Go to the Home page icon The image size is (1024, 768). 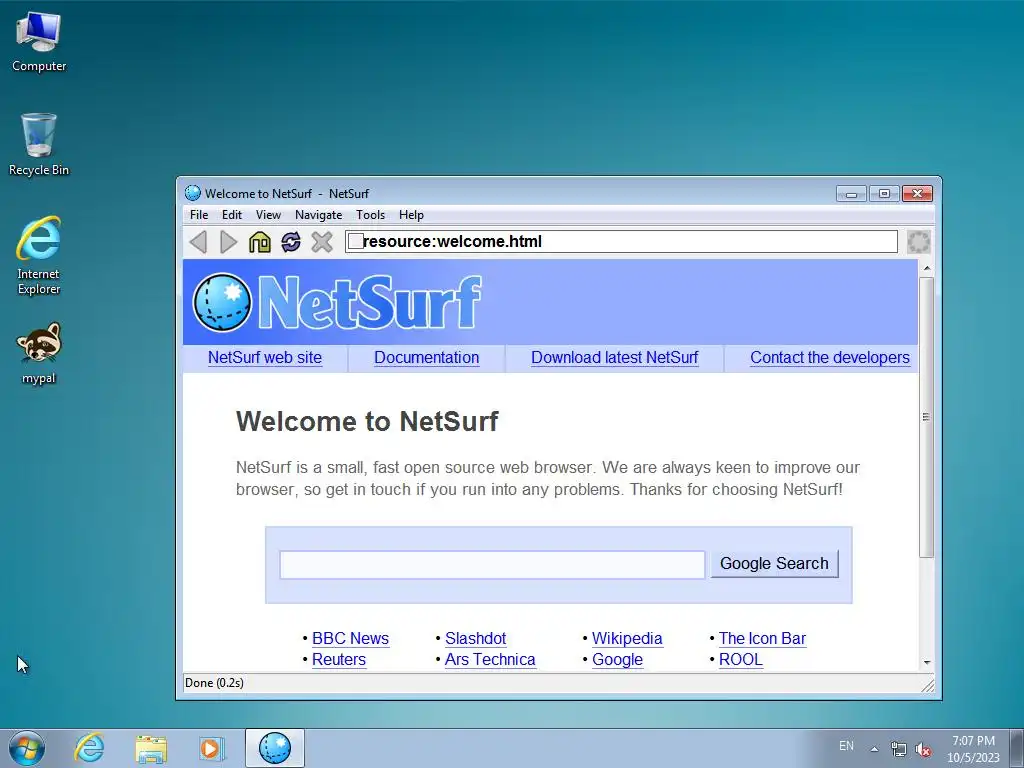click(260, 242)
